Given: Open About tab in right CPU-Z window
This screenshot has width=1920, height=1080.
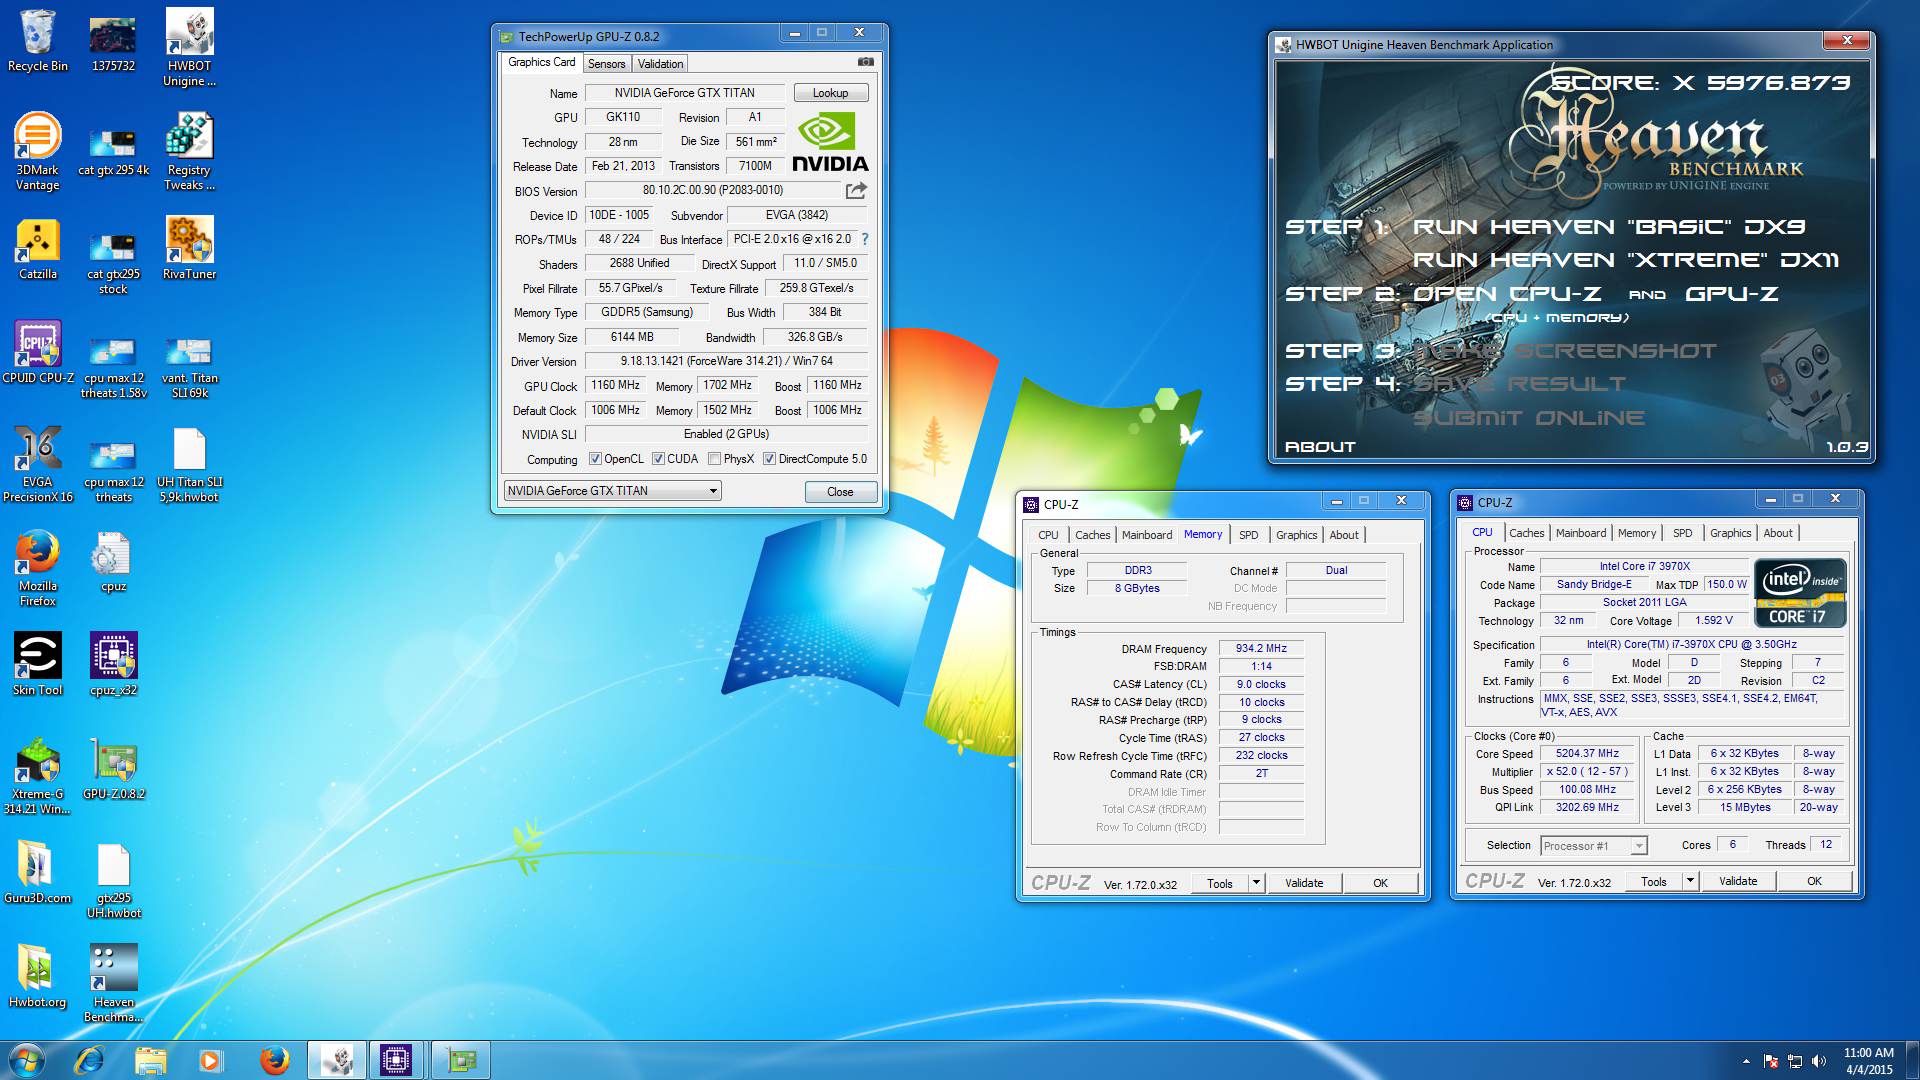Looking at the screenshot, I should pos(1777,533).
